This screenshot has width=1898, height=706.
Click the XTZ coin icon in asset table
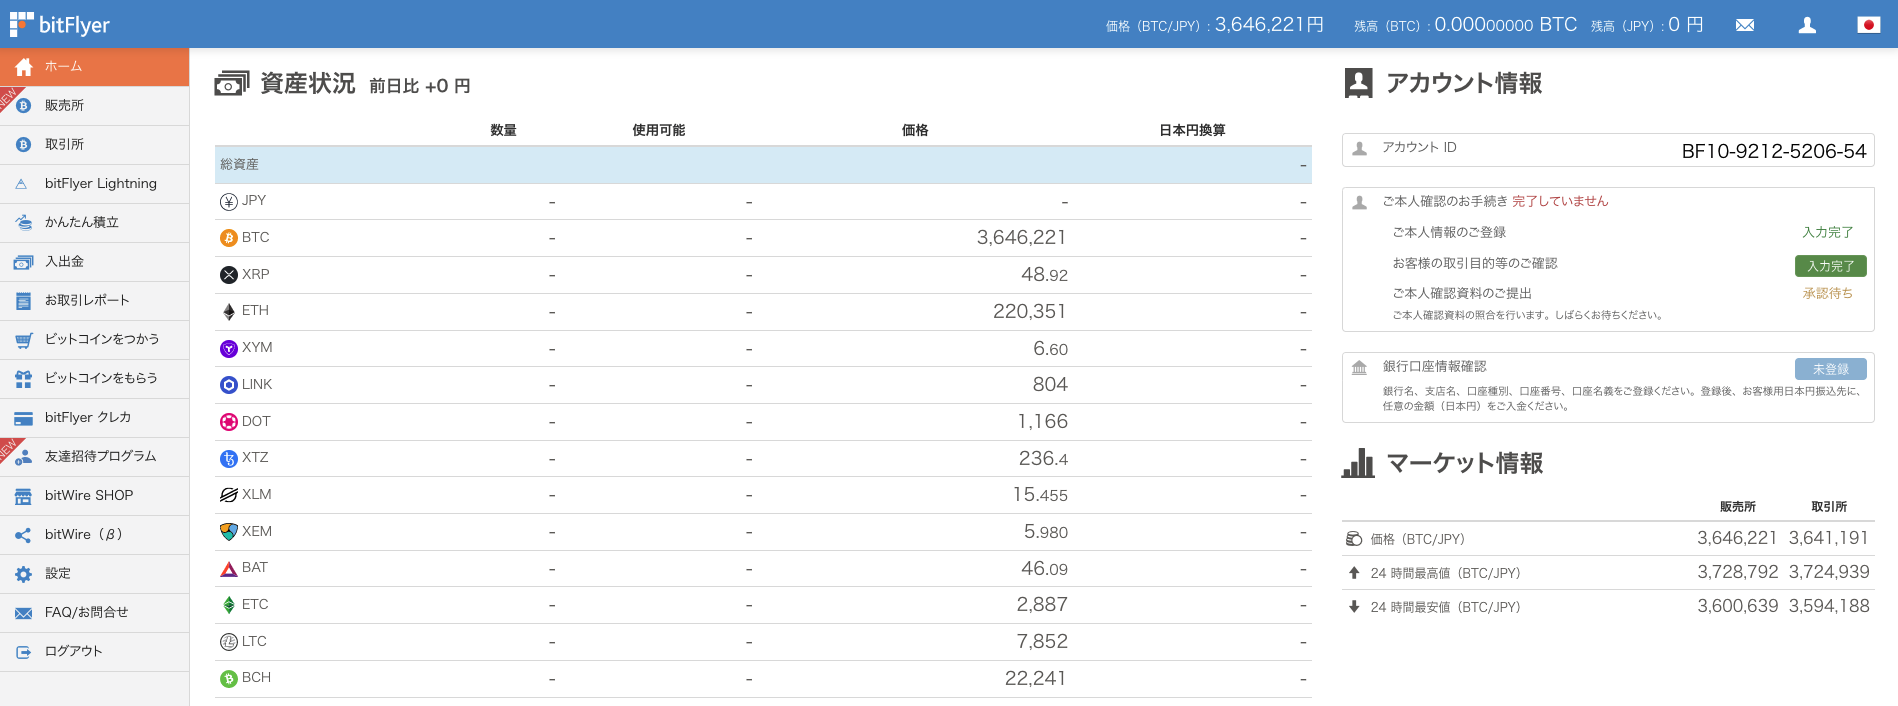coord(229,458)
